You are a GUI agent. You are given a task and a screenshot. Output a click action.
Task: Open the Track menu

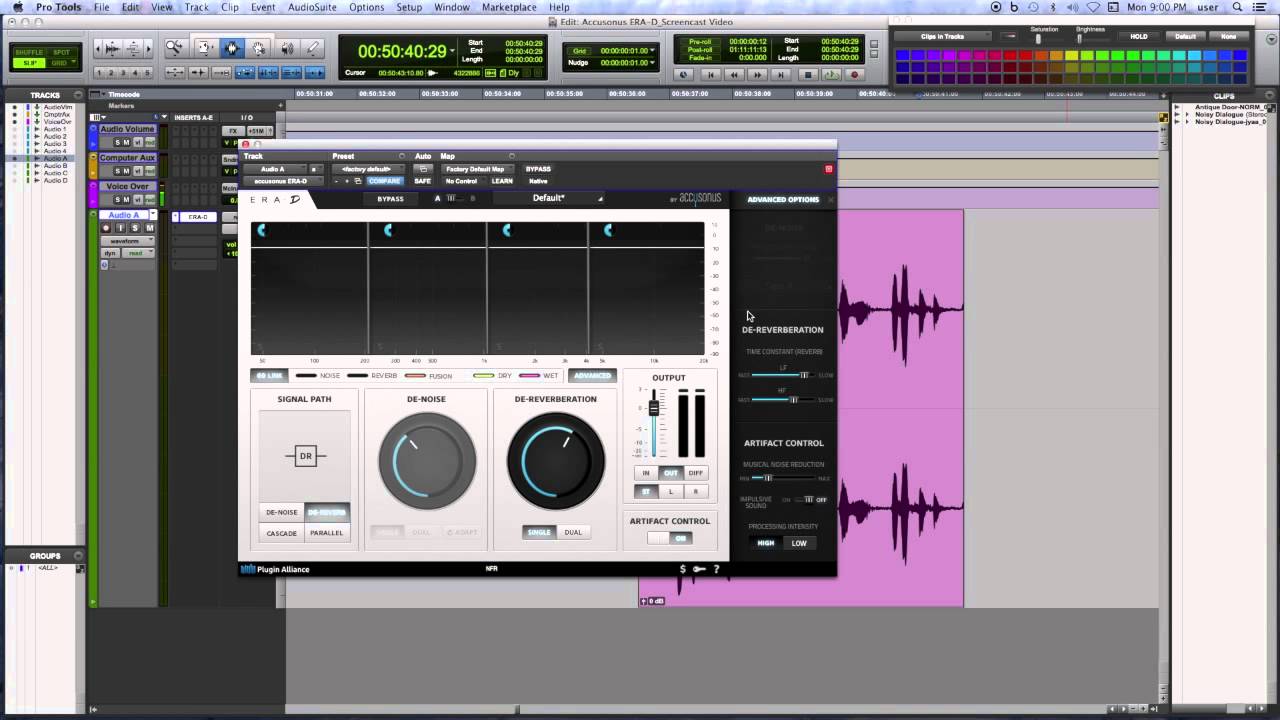click(197, 7)
